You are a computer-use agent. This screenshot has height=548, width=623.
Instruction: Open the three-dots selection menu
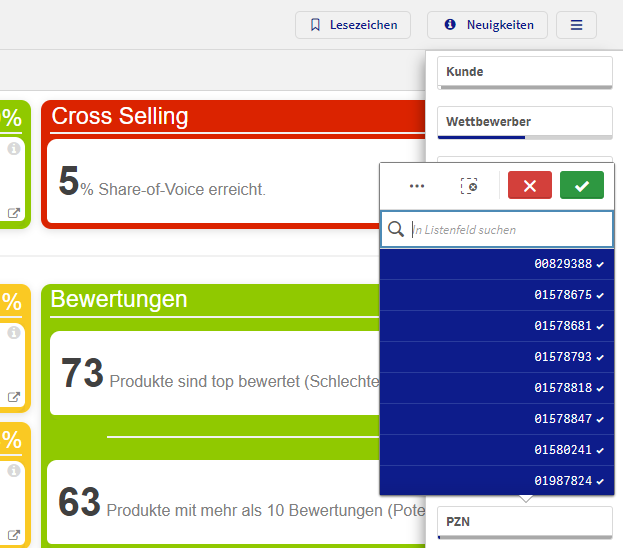coord(417,186)
